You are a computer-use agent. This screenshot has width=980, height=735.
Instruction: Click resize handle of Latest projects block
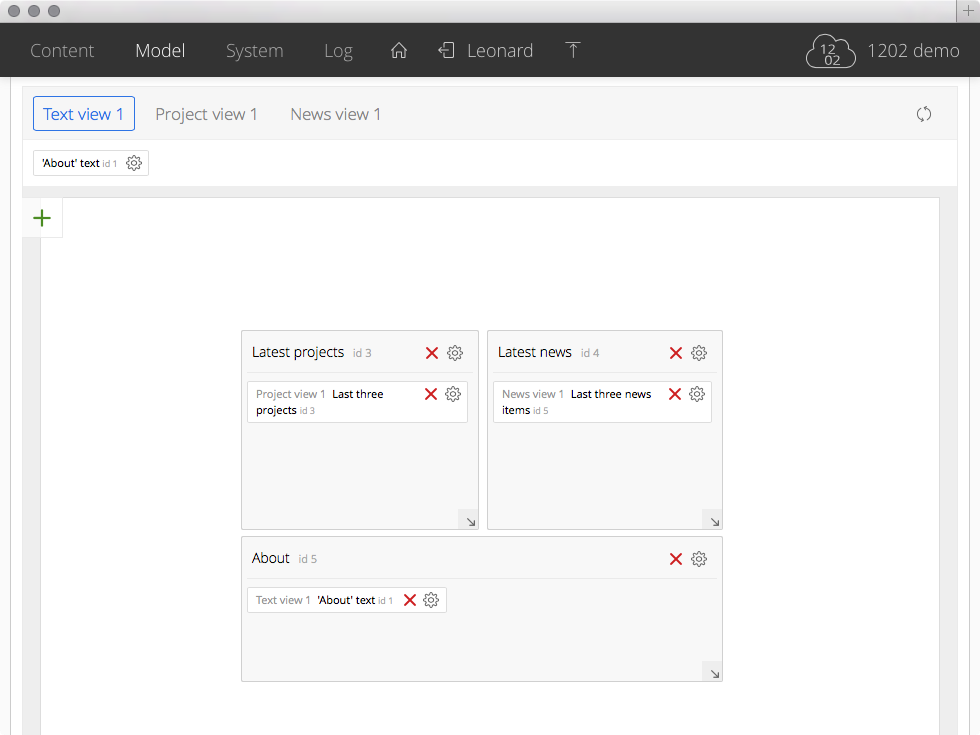469,520
